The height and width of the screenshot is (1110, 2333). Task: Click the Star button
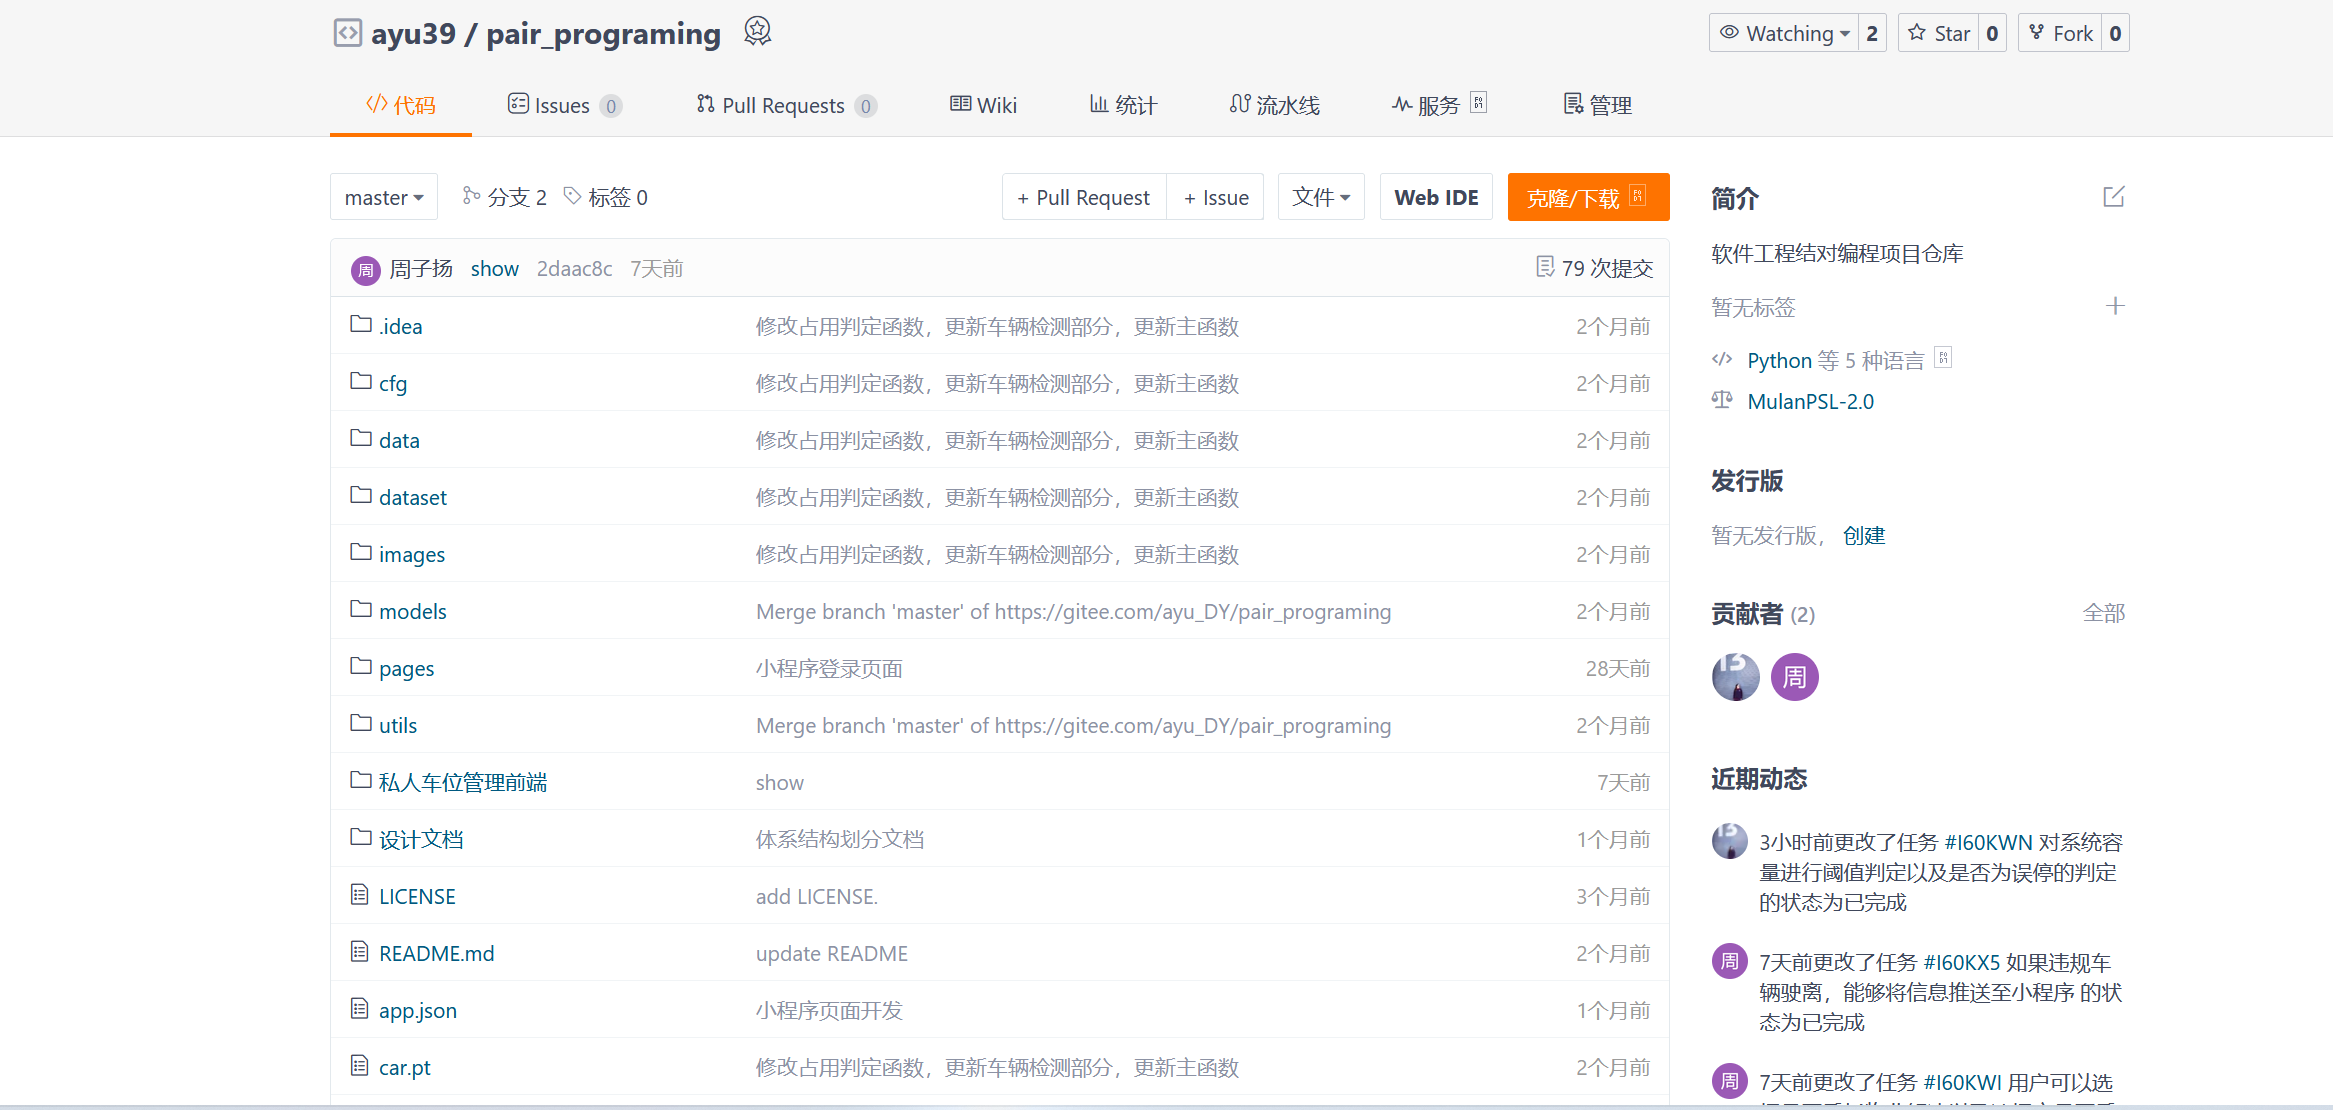tap(1939, 33)
